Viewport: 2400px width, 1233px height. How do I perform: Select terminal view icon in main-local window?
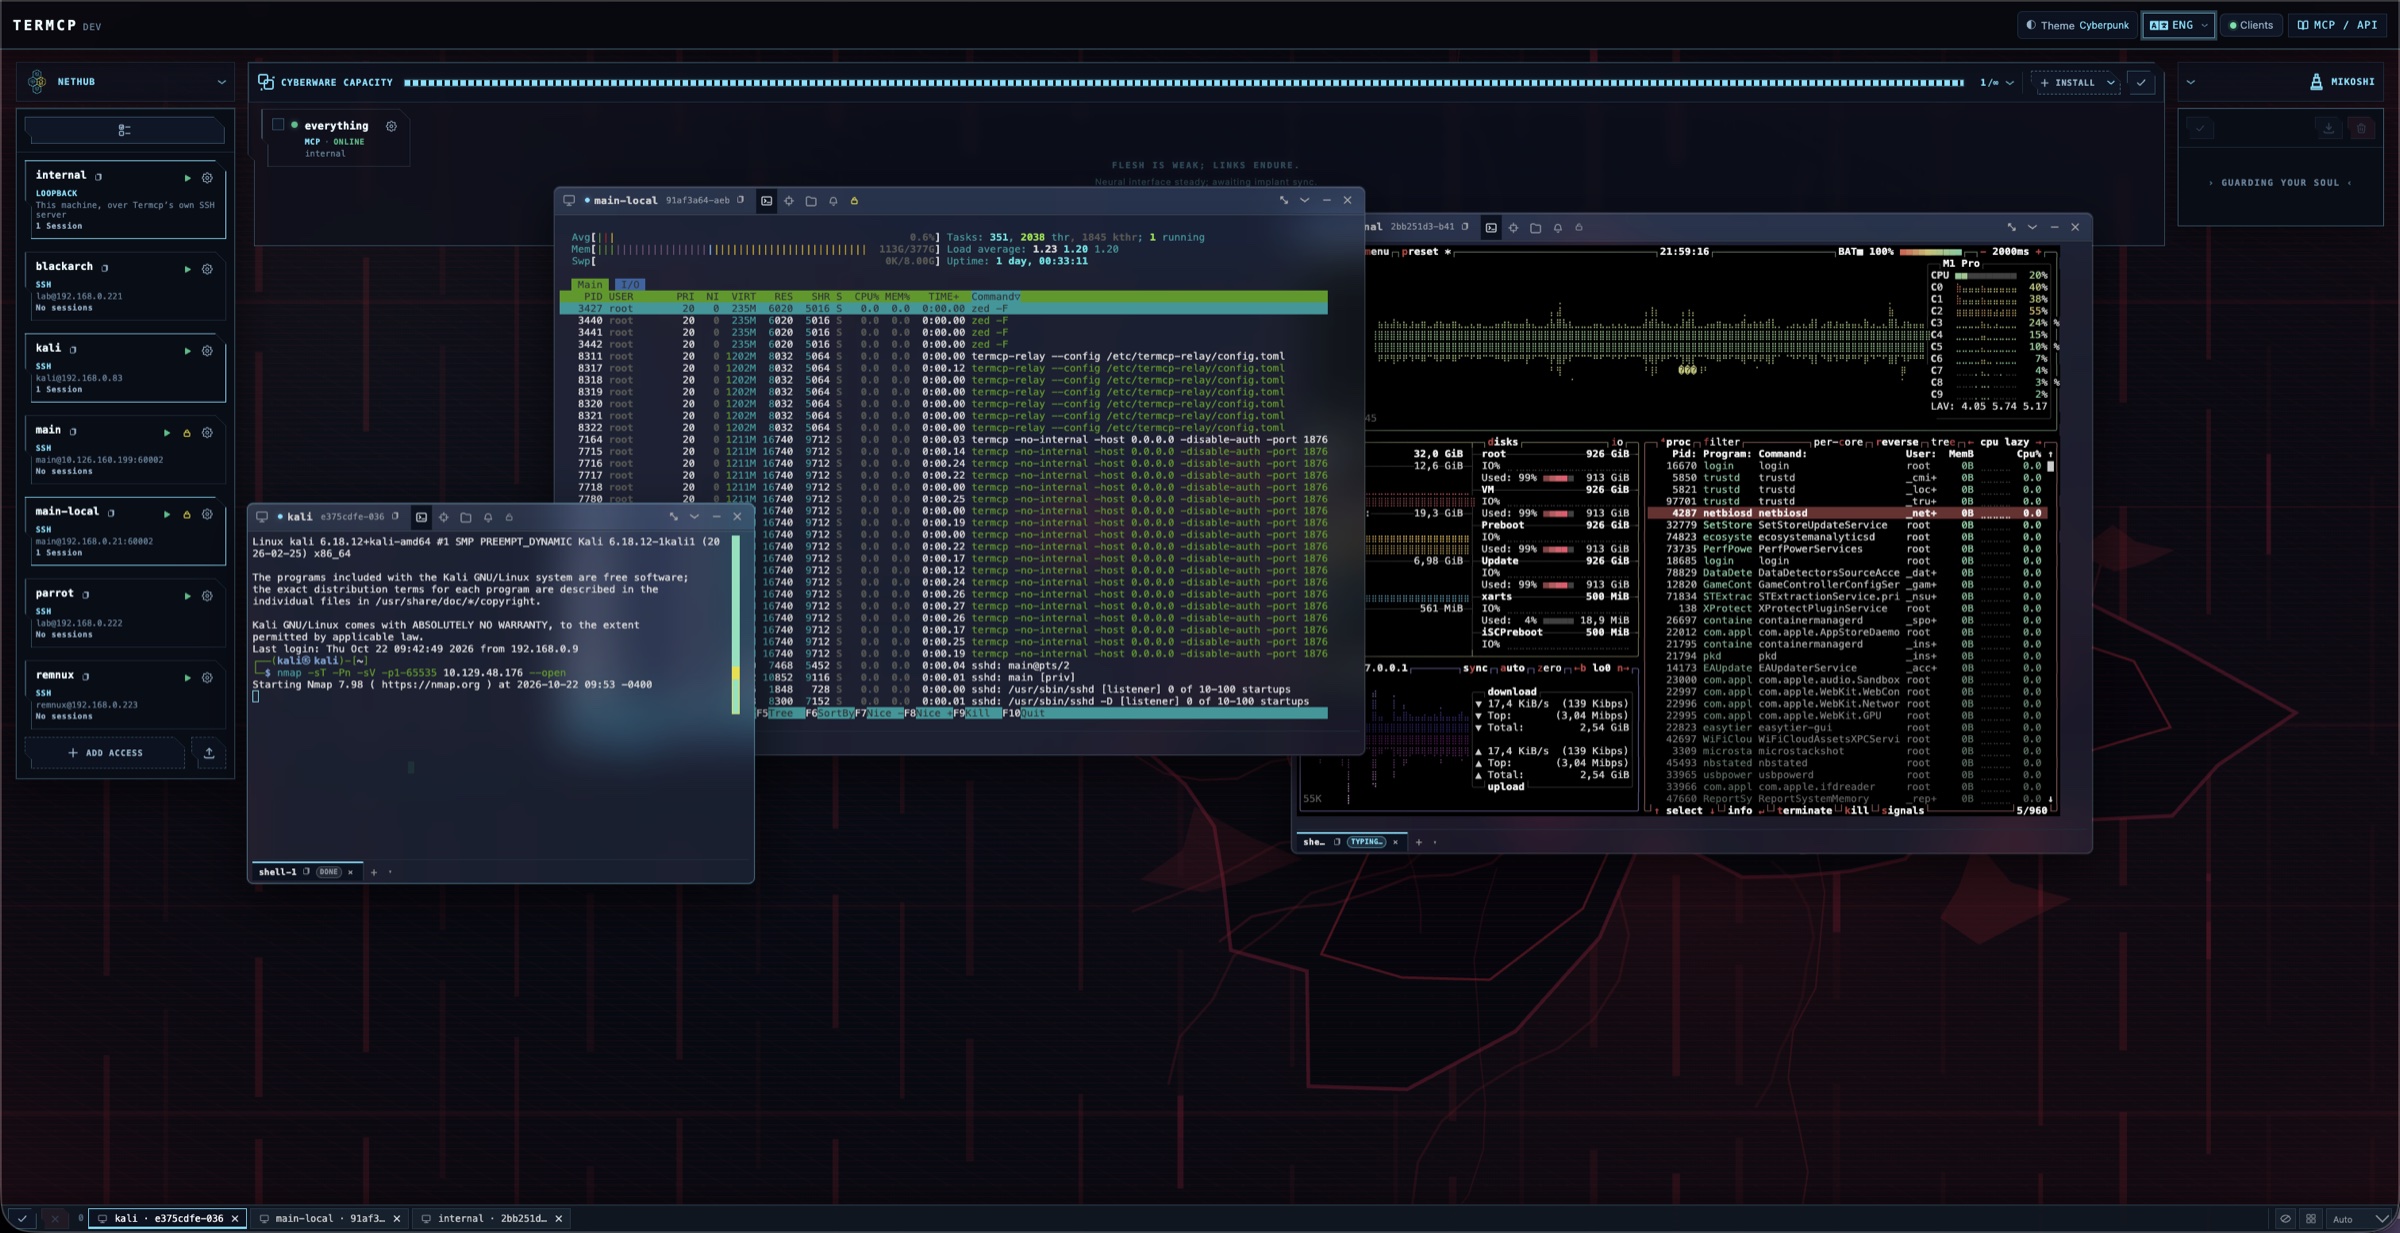click(766, 201)
